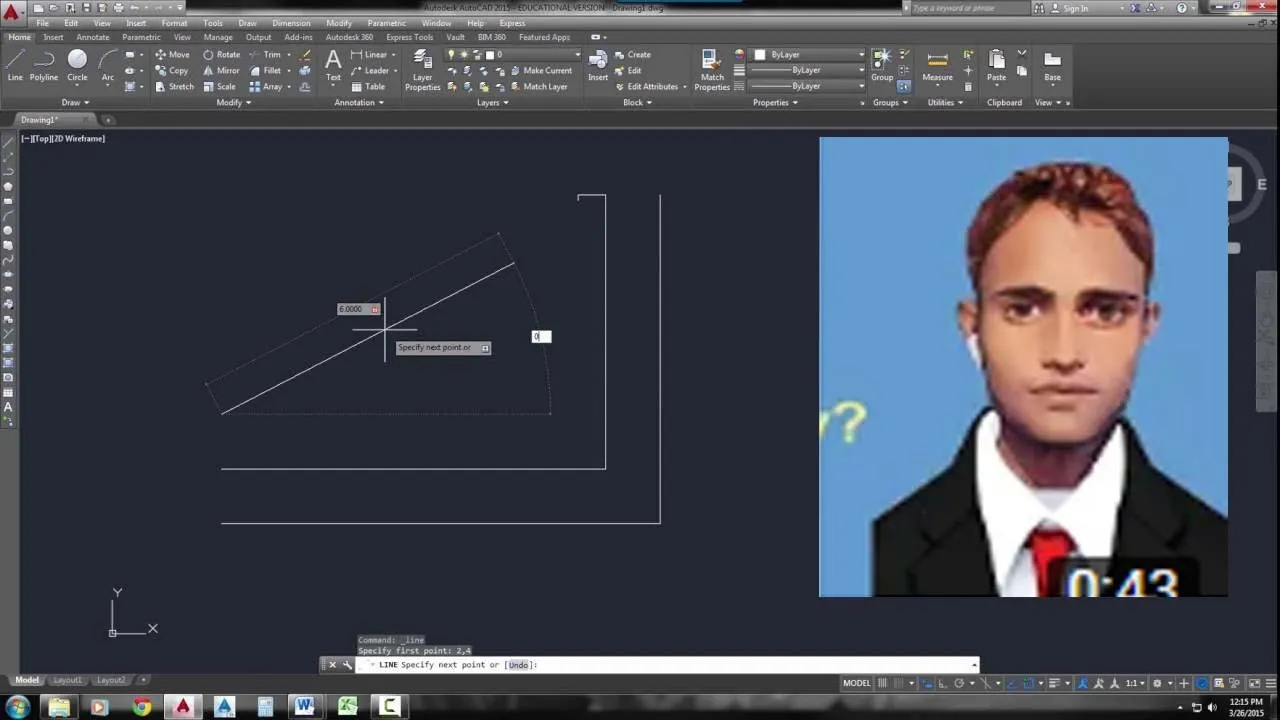Viewport: 1280px width, 720px height.
Task: Expand the Annotation panel dropdown
Action: pos(359,102)
